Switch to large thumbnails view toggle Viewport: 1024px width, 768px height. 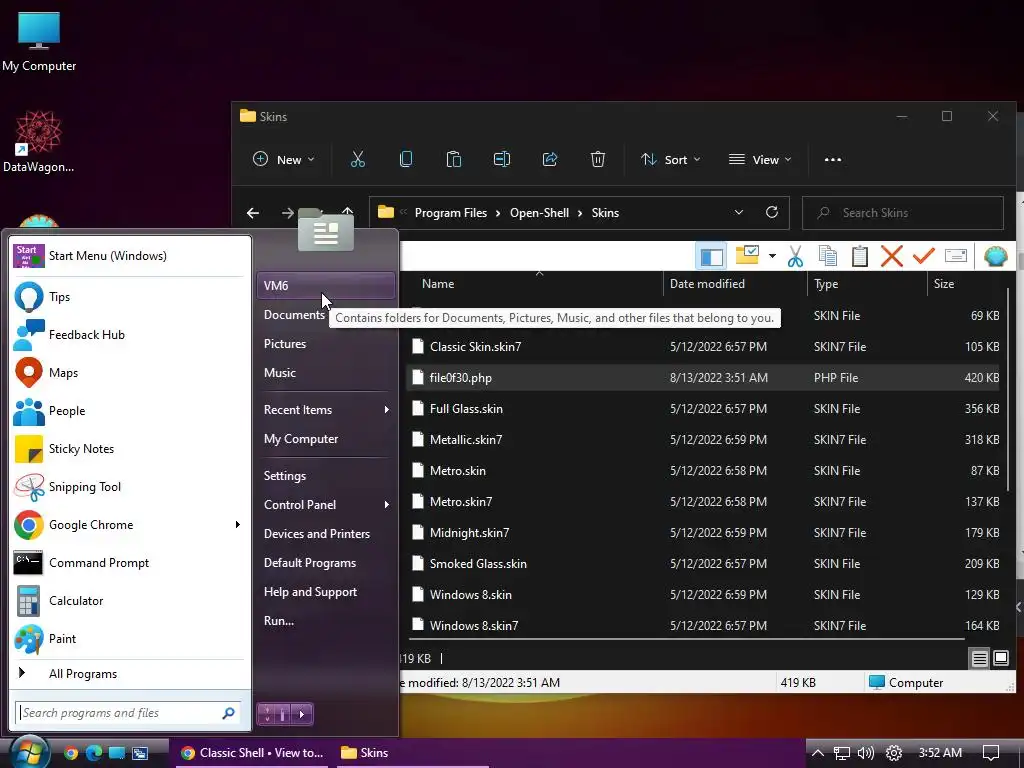click(x=1000, y=658)
